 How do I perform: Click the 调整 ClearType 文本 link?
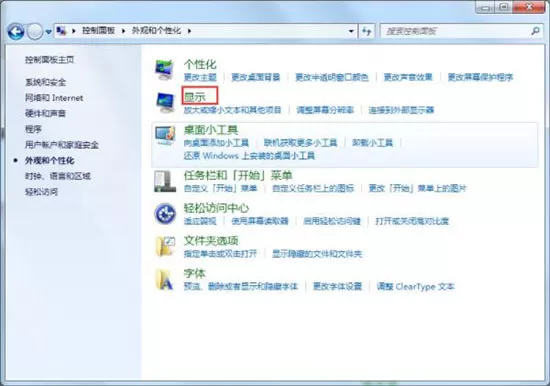[416, 286]
